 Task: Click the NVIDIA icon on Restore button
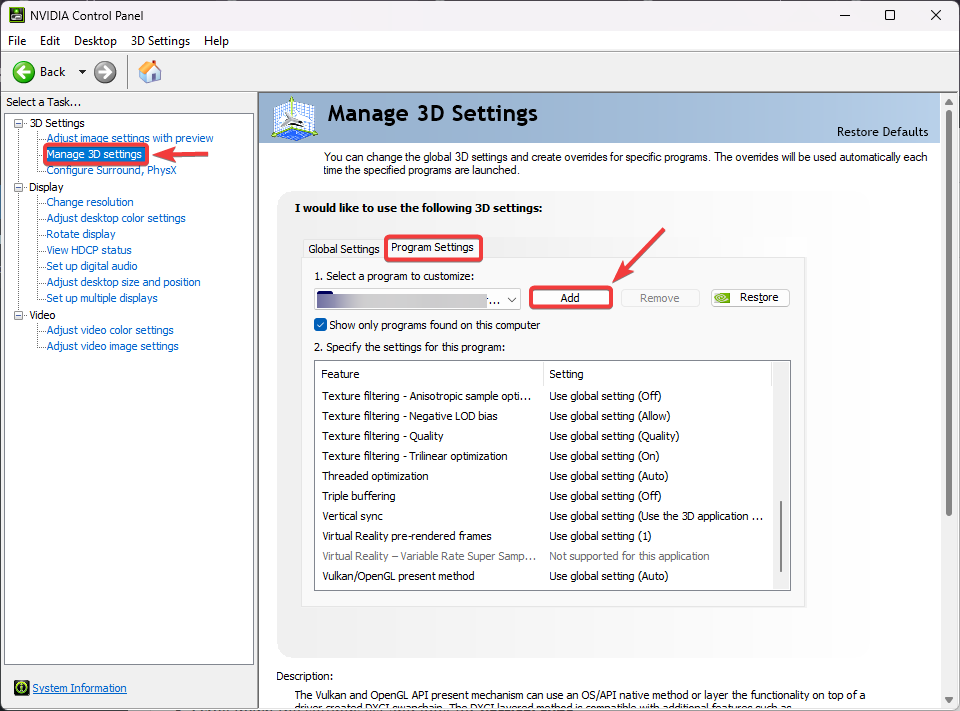click(726, 298)
